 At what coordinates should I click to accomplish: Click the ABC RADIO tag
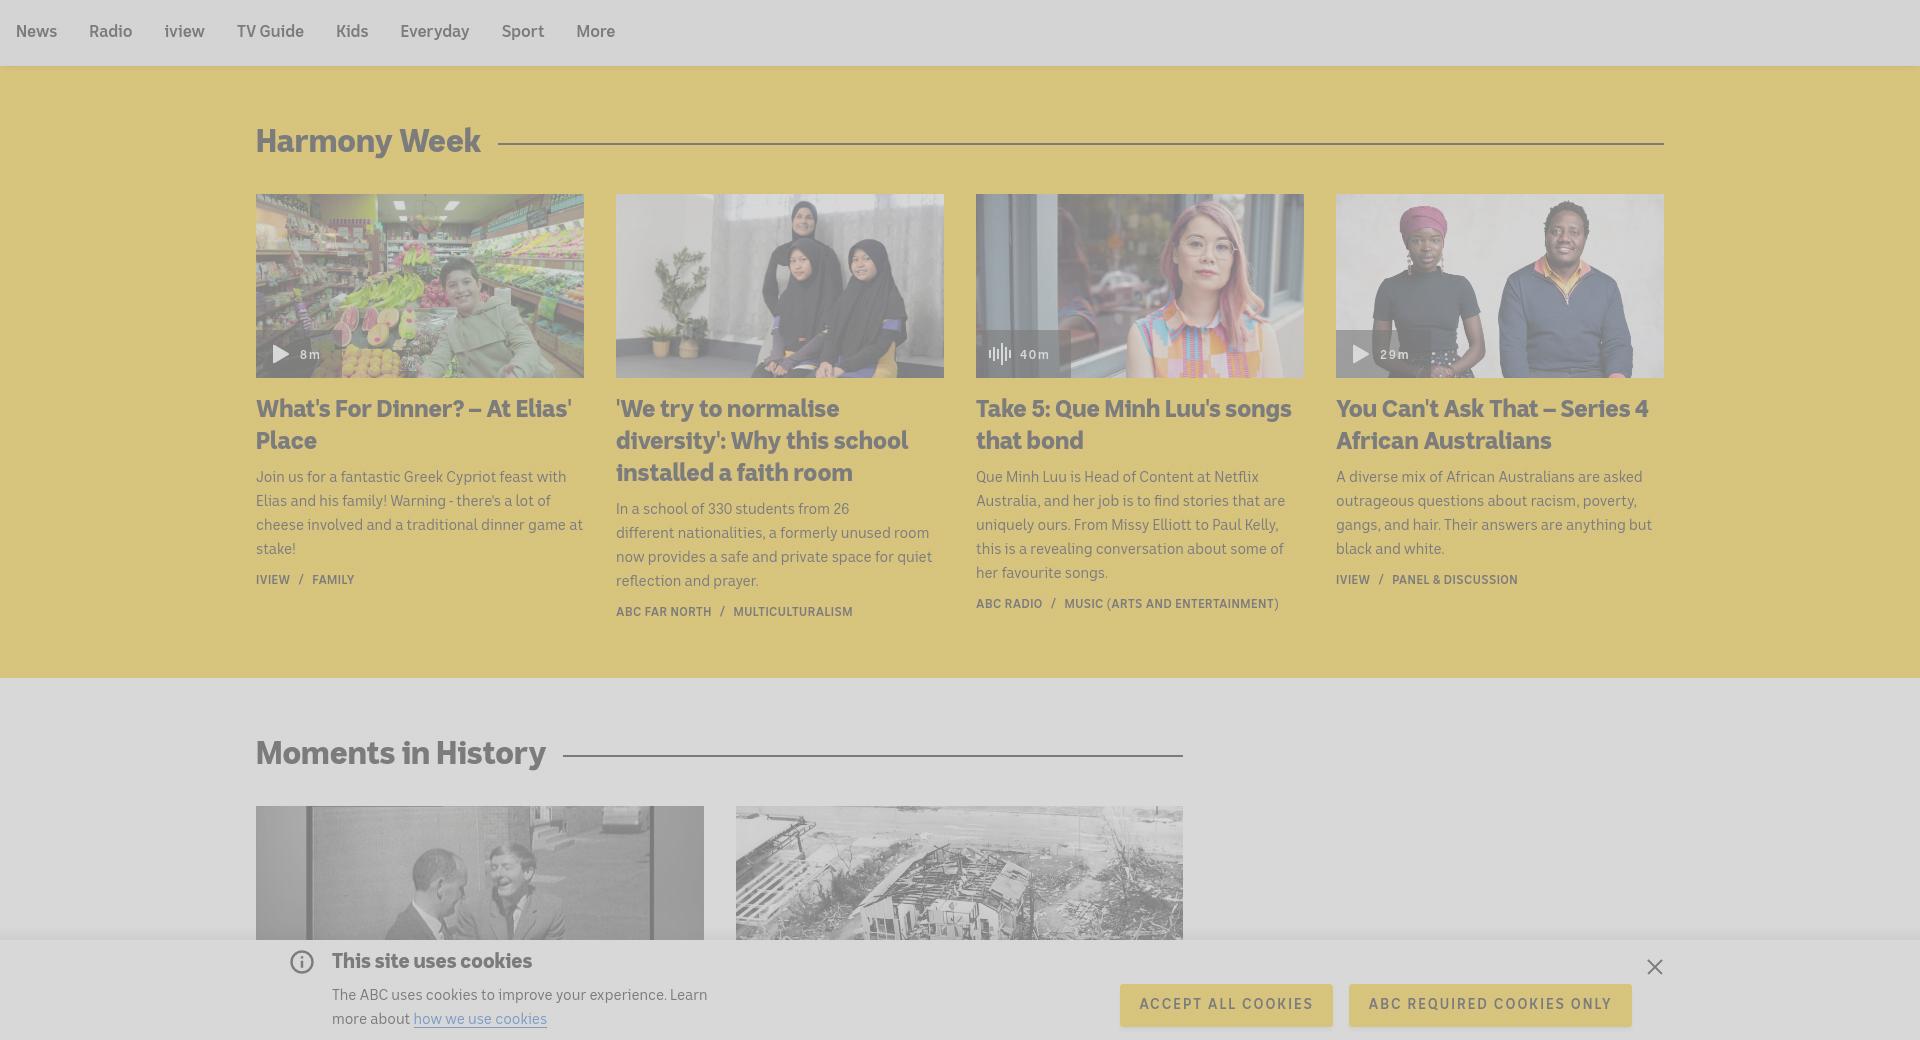1009,604
